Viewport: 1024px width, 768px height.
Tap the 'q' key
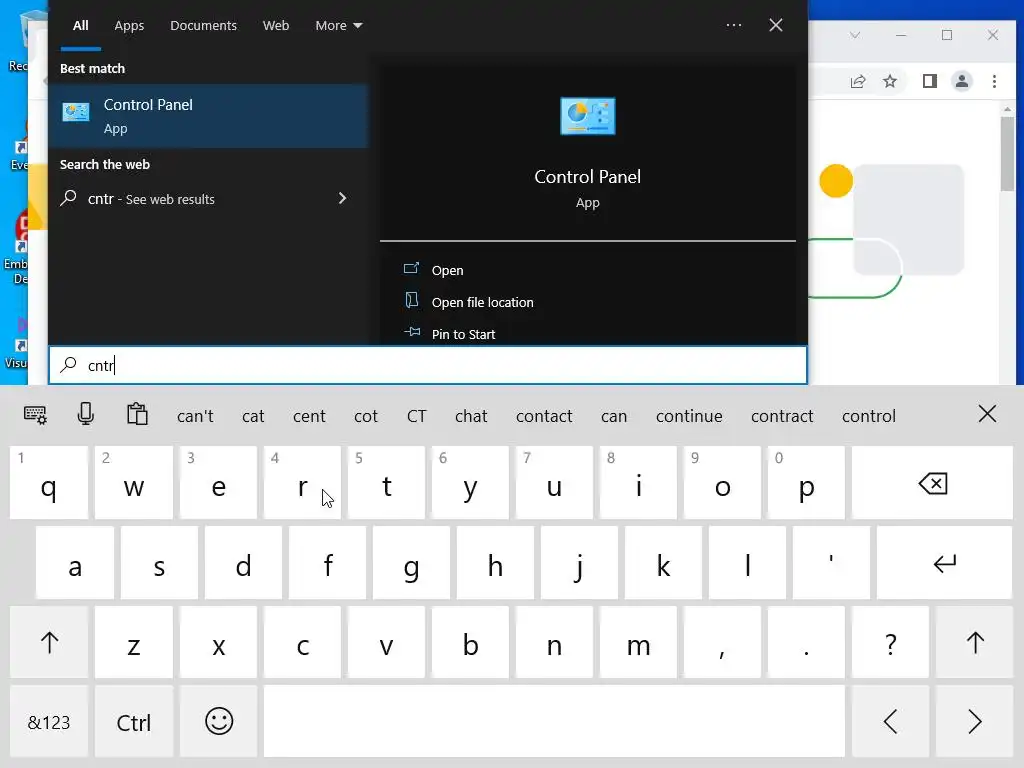click(x=49, y=483)
